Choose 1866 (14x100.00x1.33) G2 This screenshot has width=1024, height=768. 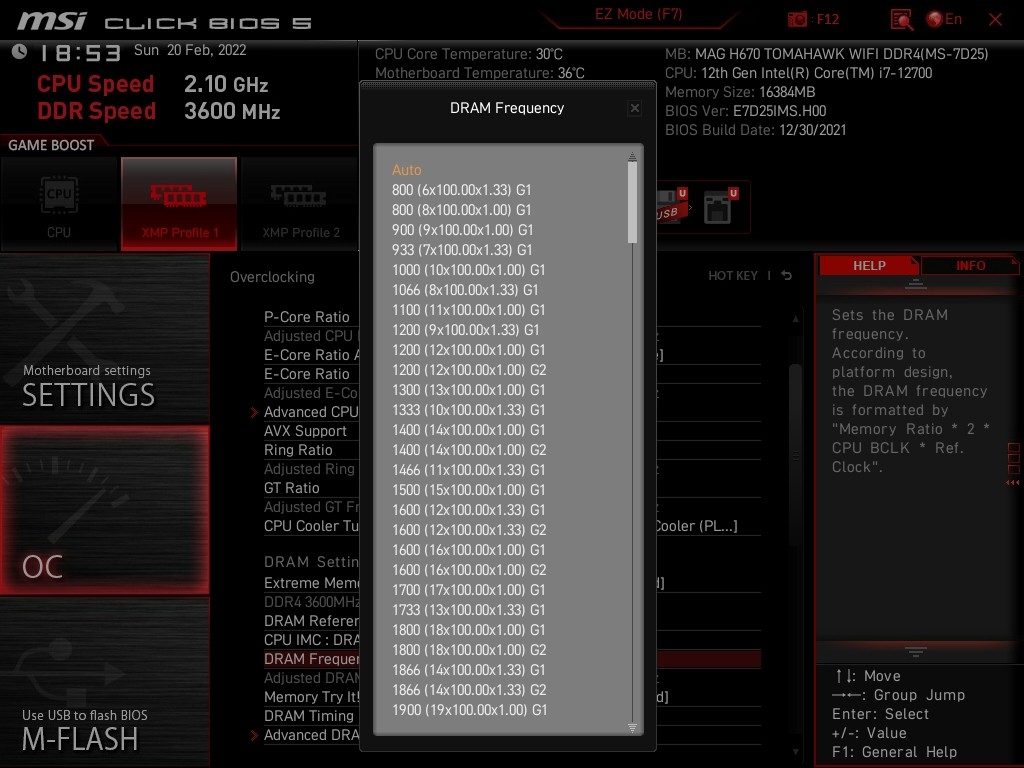[469, 690]
